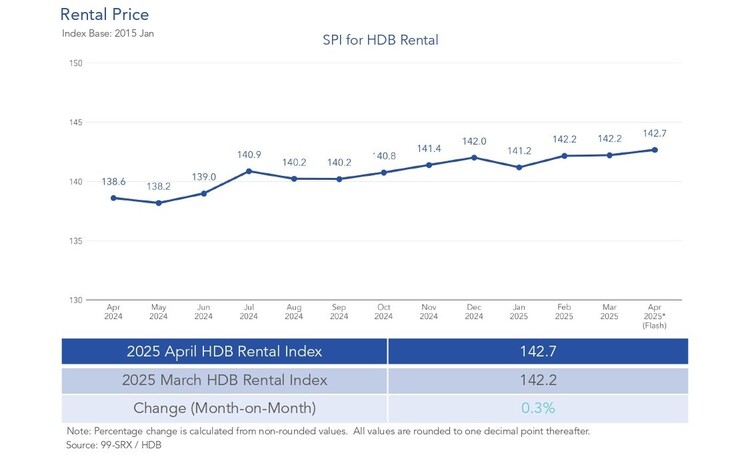Viewport: 750px width, 455px height.
Task: Click the 141.4 data label
Action: tap(429, 149)
